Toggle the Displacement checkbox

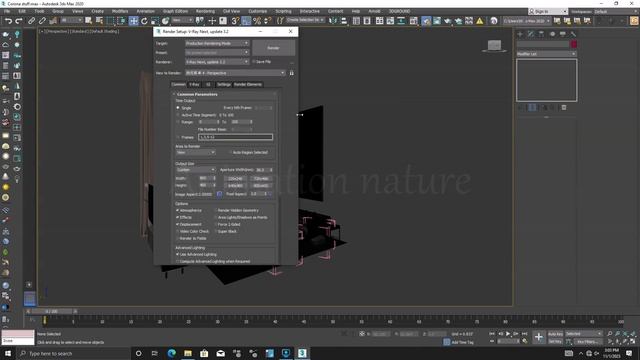click(178, 224)
